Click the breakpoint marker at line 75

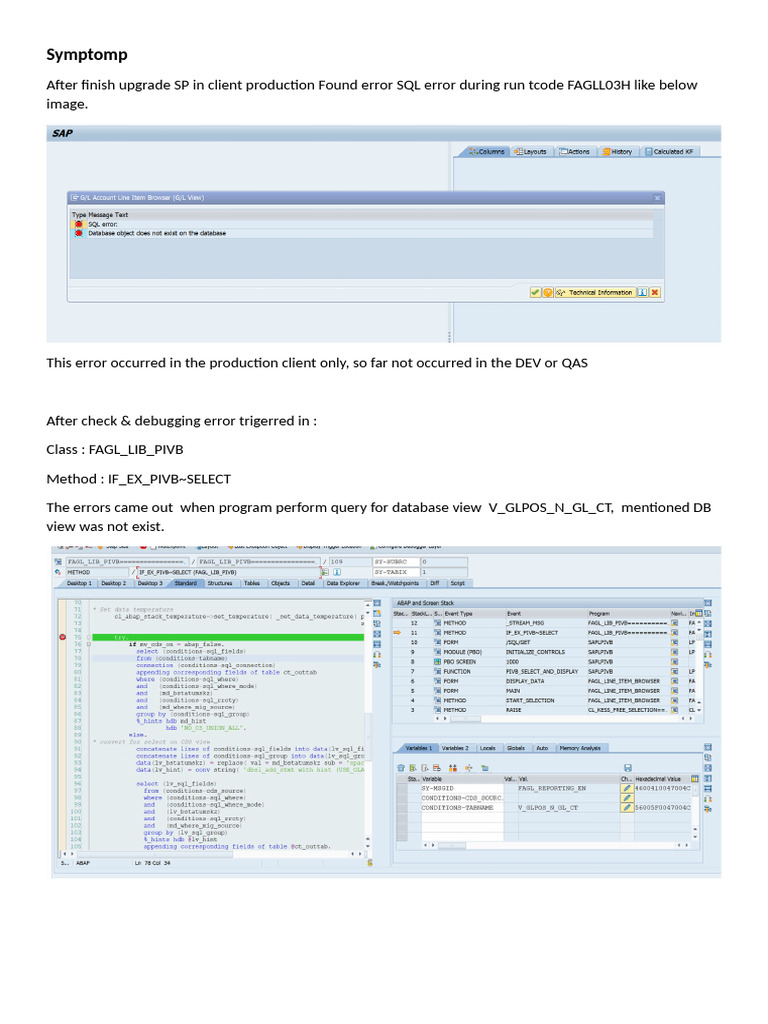(x=63, y=637)
